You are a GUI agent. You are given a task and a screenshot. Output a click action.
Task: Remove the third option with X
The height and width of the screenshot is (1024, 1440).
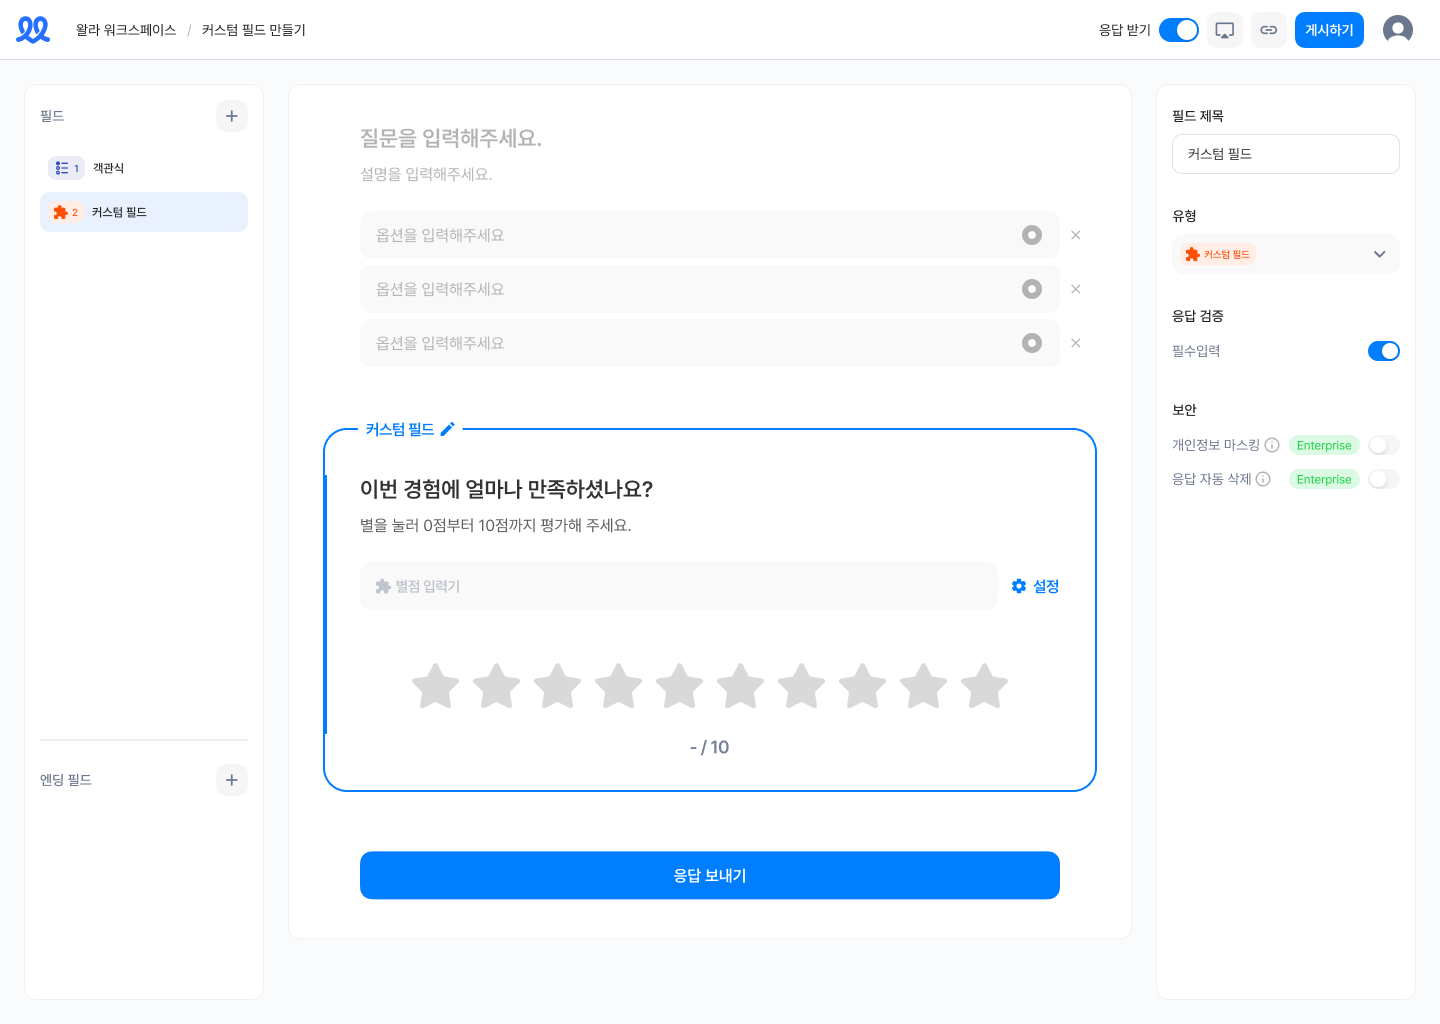click(x=1076, y=343)
